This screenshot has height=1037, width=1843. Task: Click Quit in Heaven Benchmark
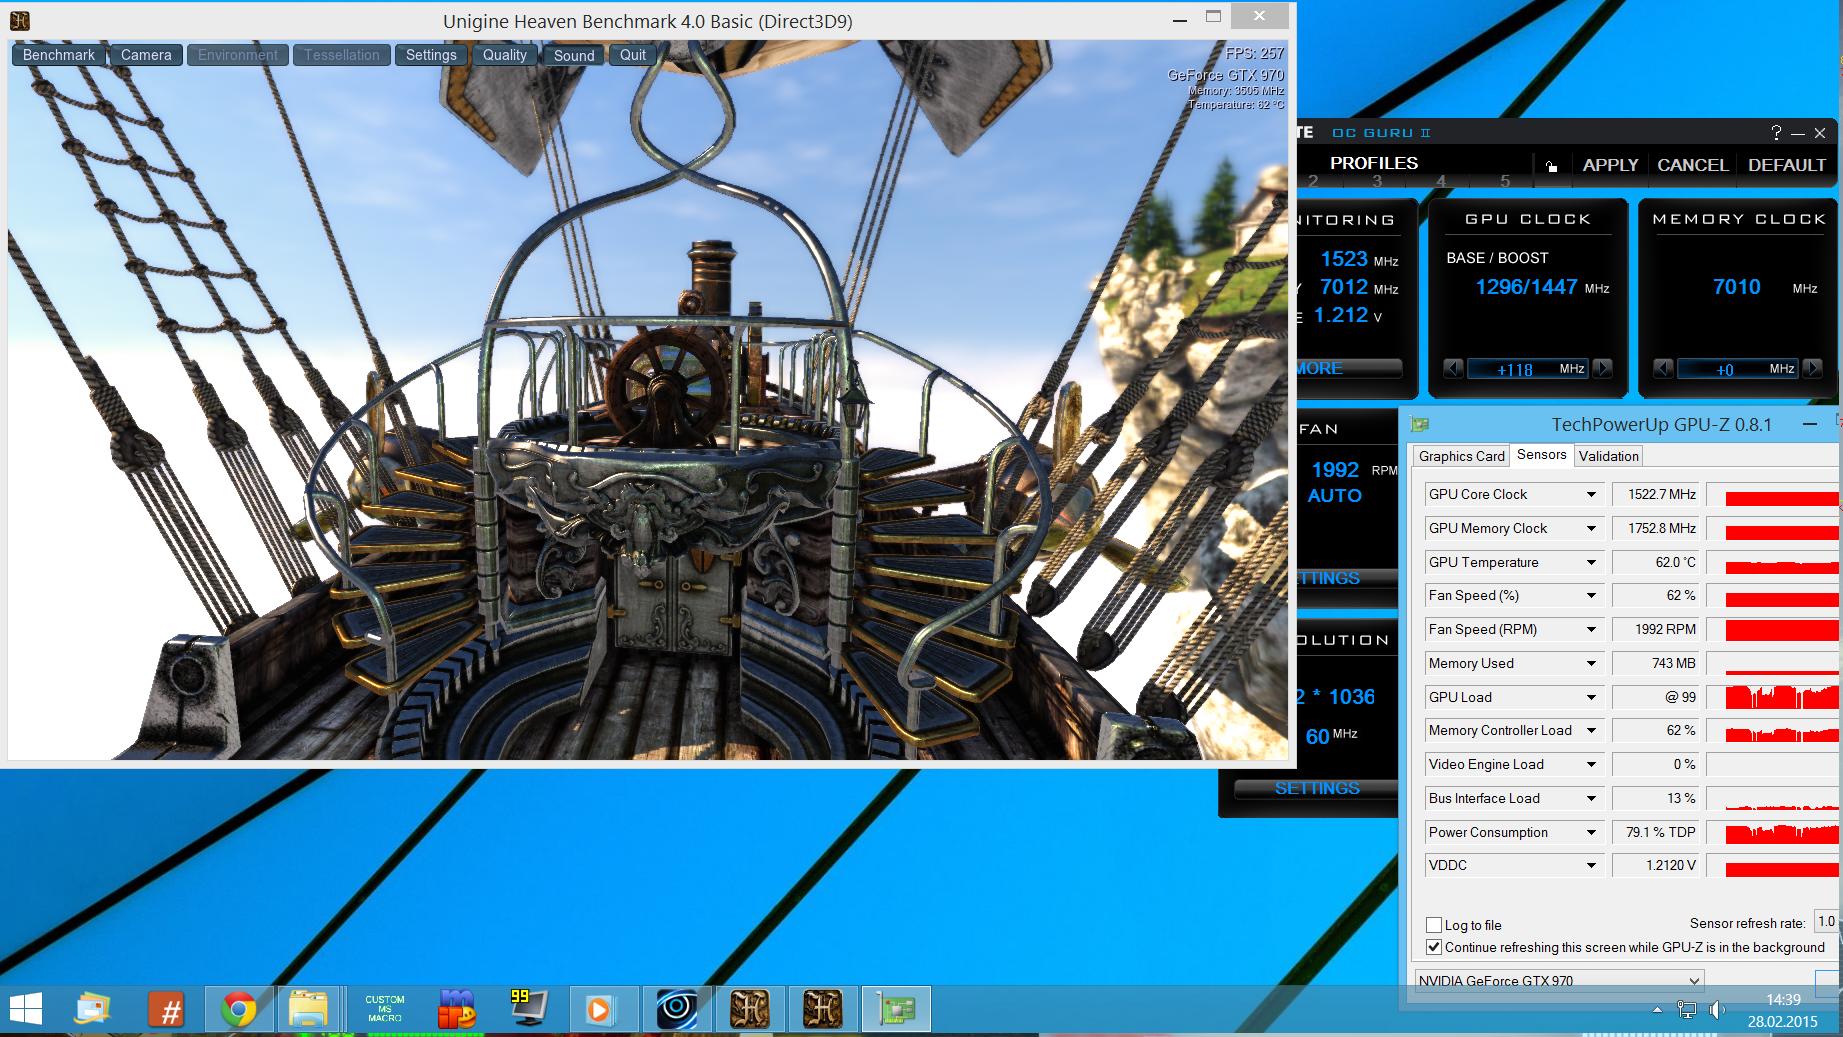pos(633,55)
